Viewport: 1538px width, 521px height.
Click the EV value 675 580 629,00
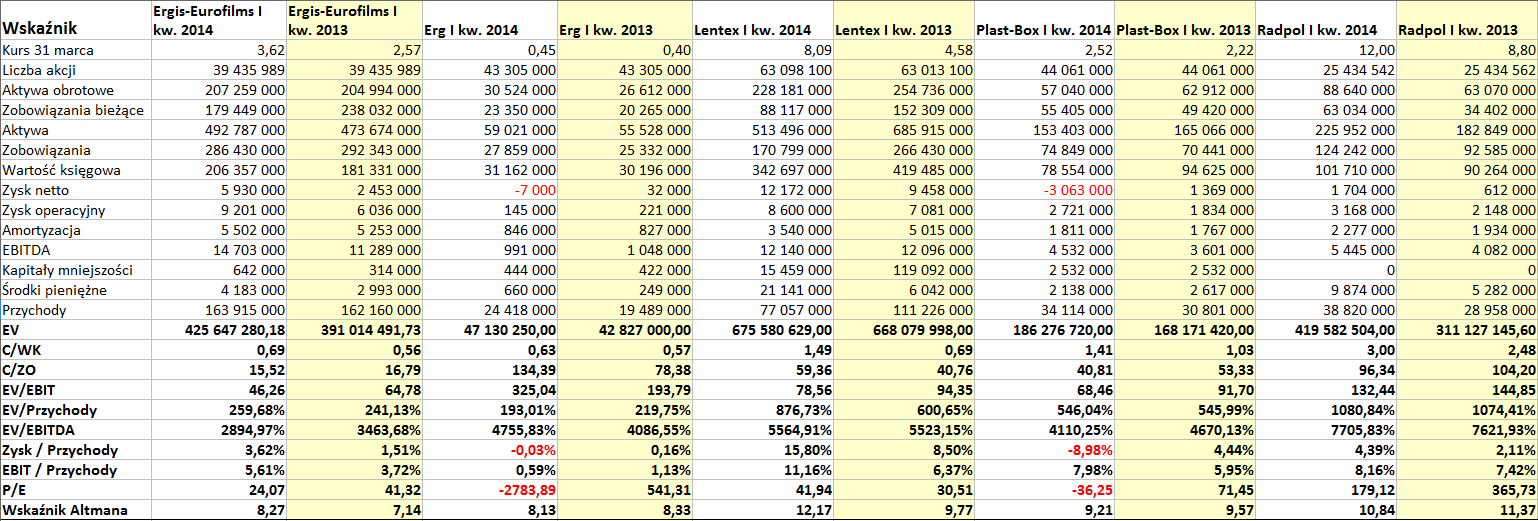point(761,330)
